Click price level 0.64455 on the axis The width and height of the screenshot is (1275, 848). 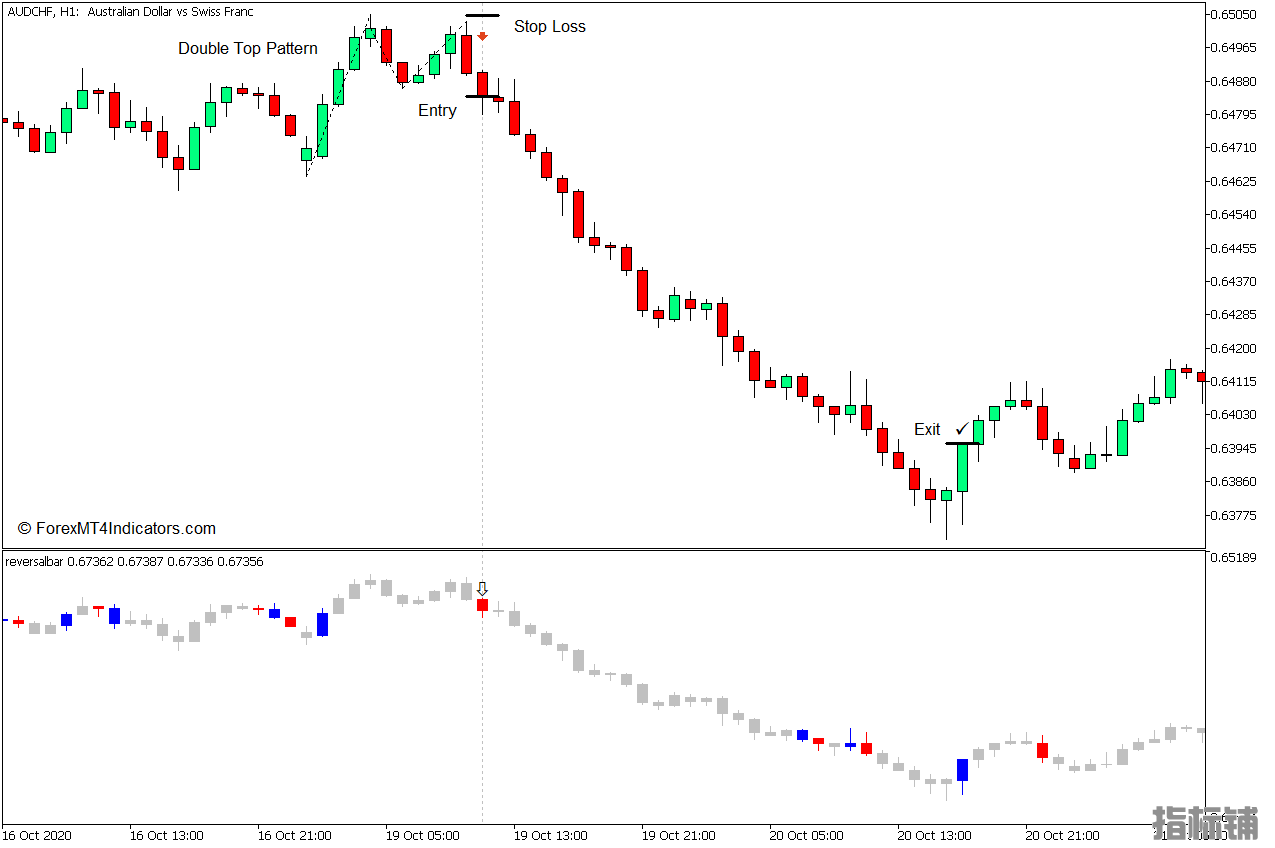point(1233,248)
